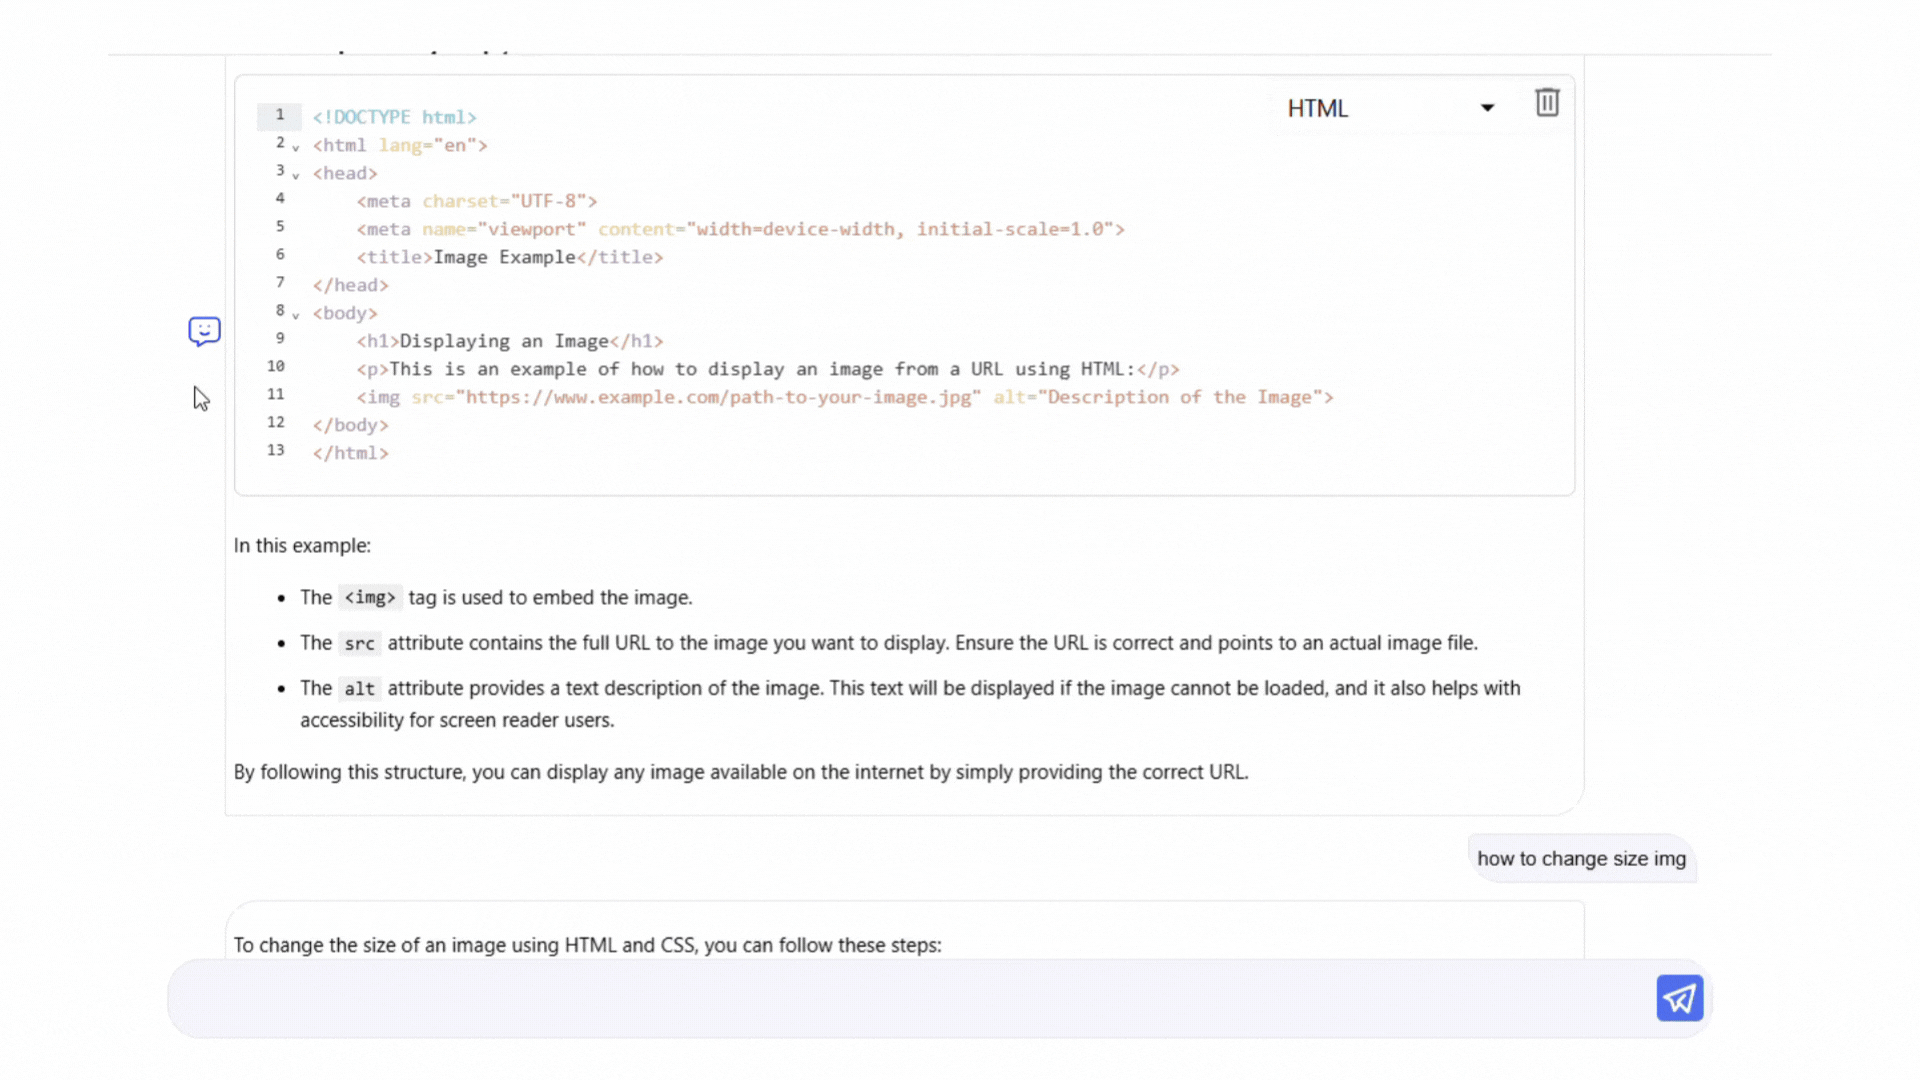
Task: Click the 'how to change size img' message
Action: (x=1581, y=858)
